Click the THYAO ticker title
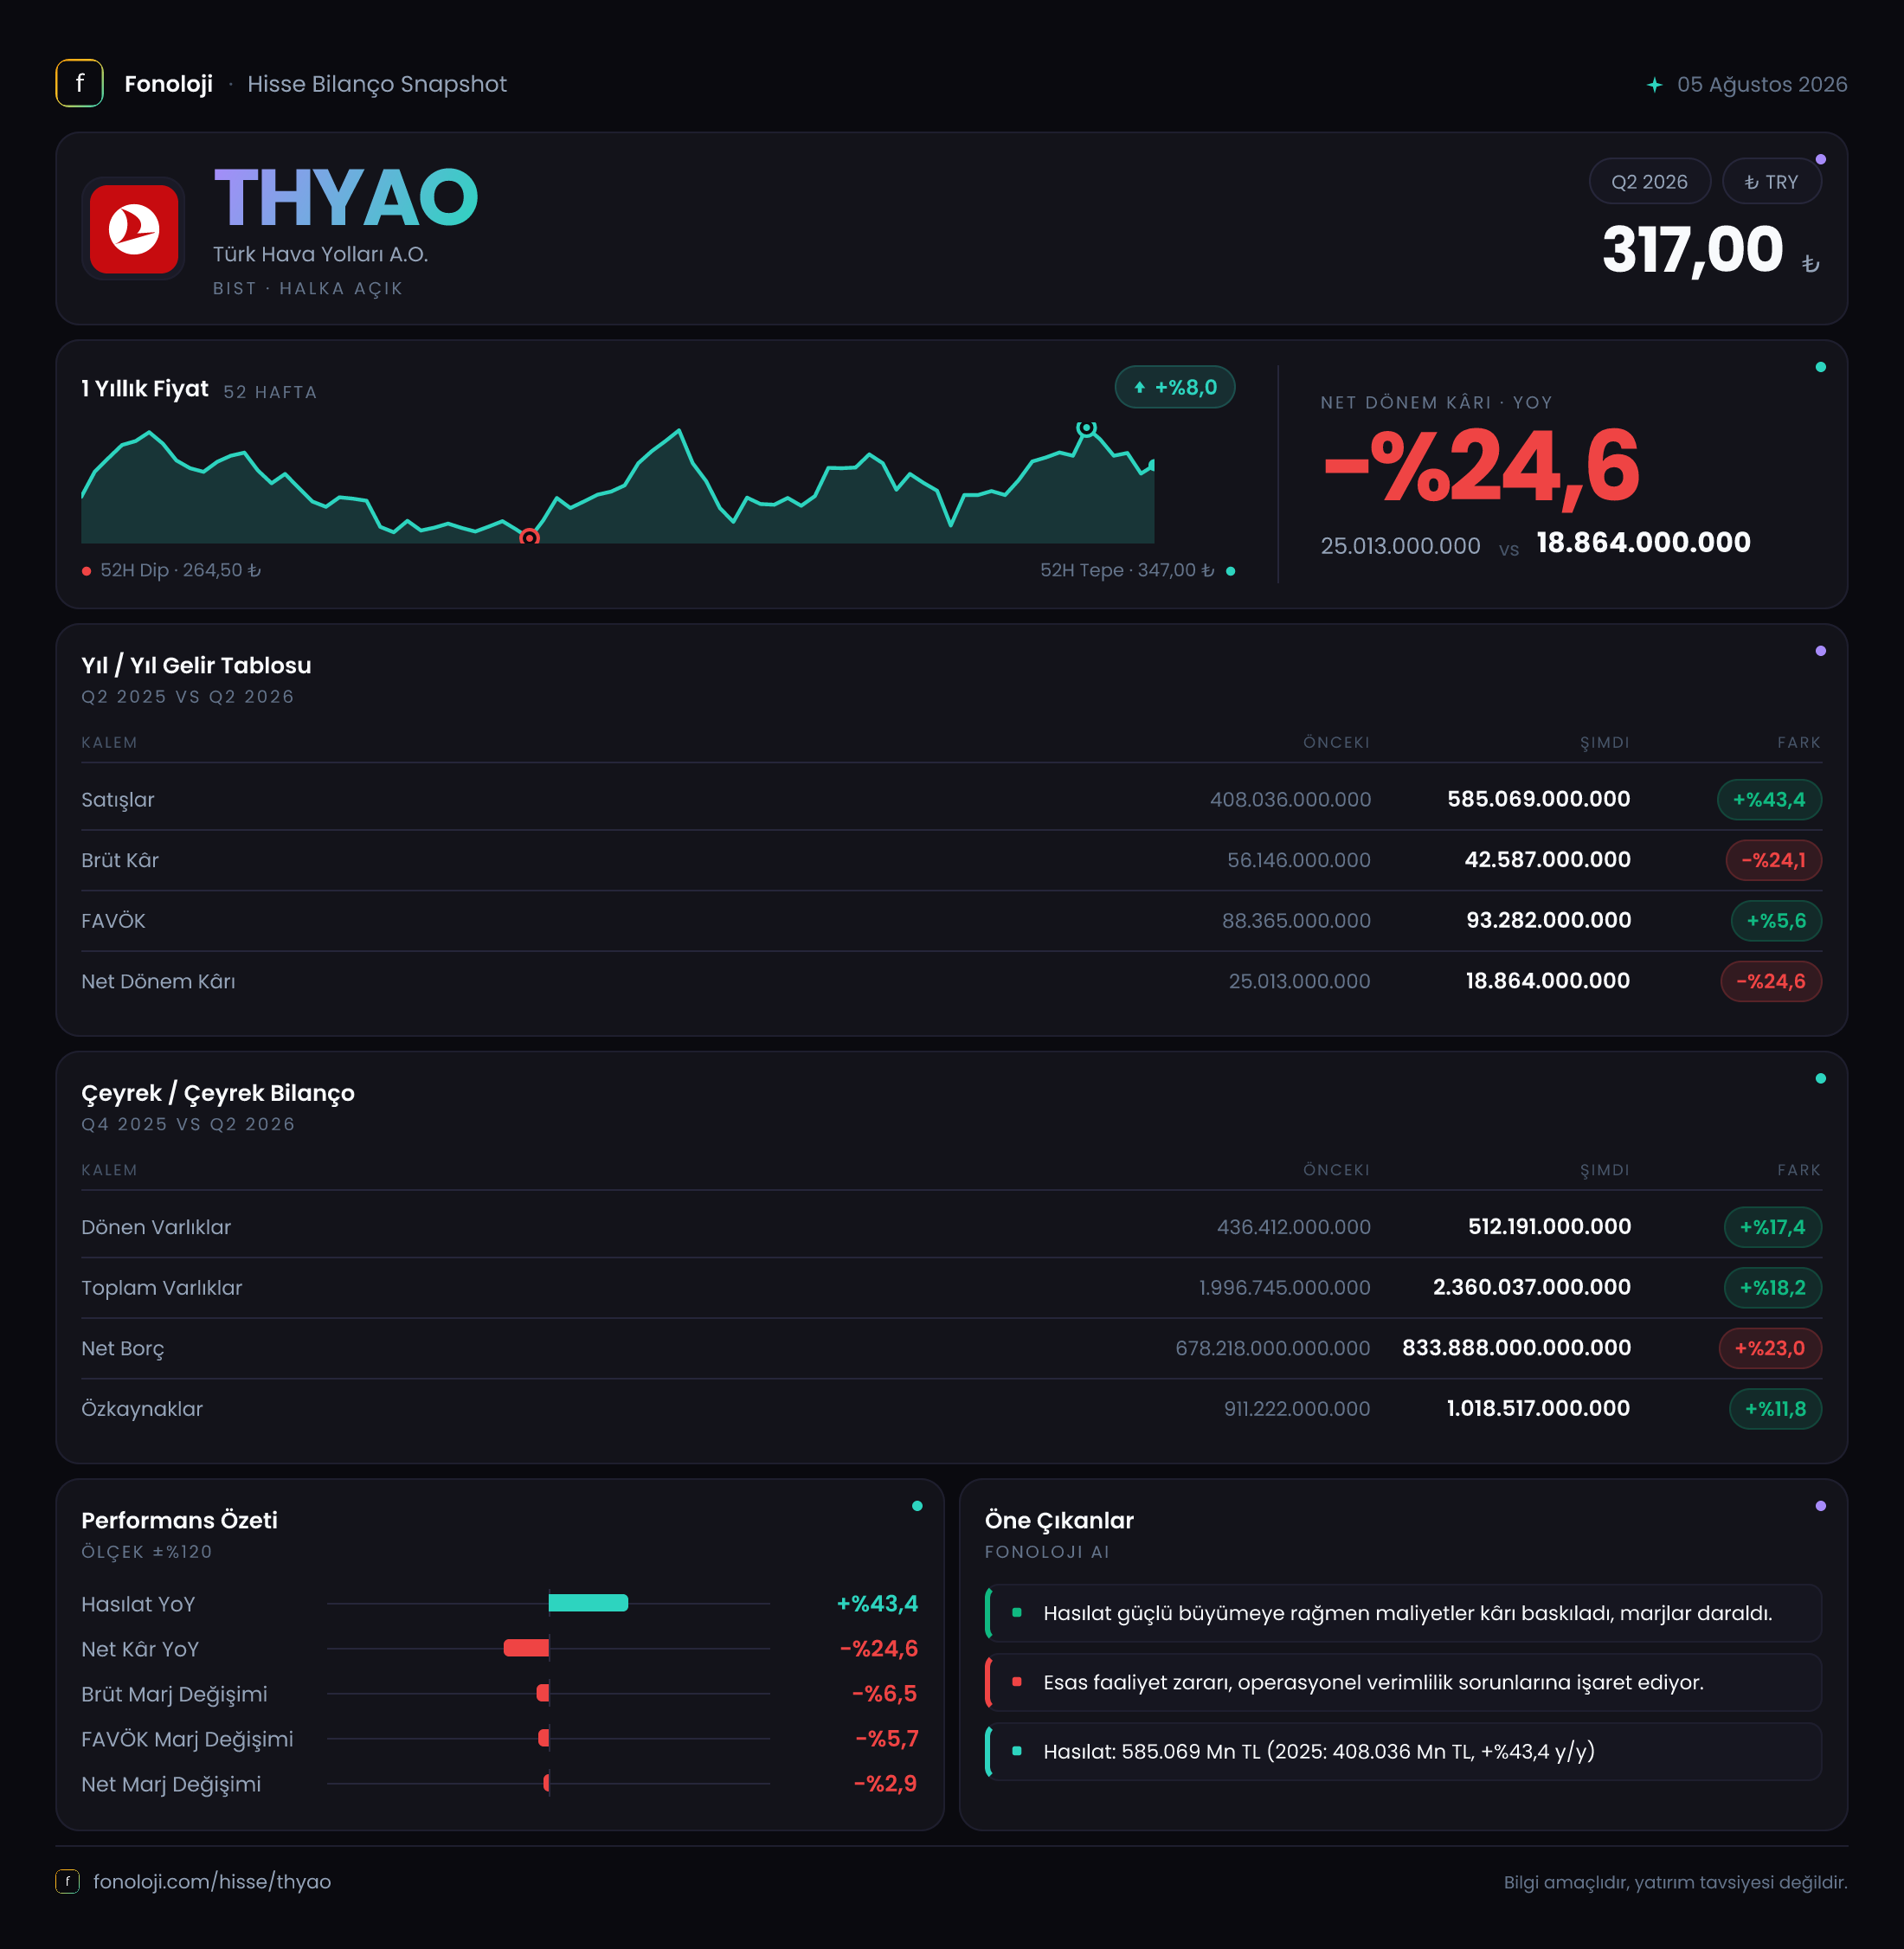The image size is (1904, 1949). pyautogui.click(x=346, y=198)
